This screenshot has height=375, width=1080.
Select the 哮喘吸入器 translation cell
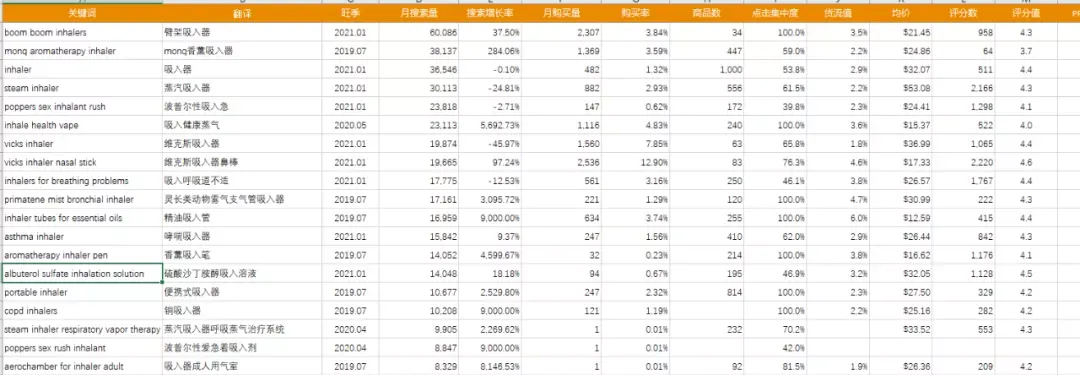(x=242, y=236)
